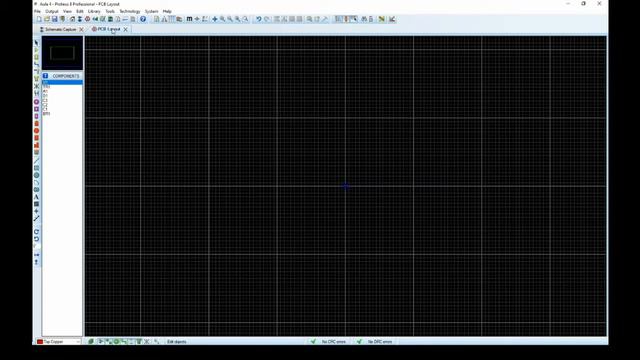The image size is (640, 360).
Task: Select the Selection Mode arrow tool
Action: [x=36, y=43]
